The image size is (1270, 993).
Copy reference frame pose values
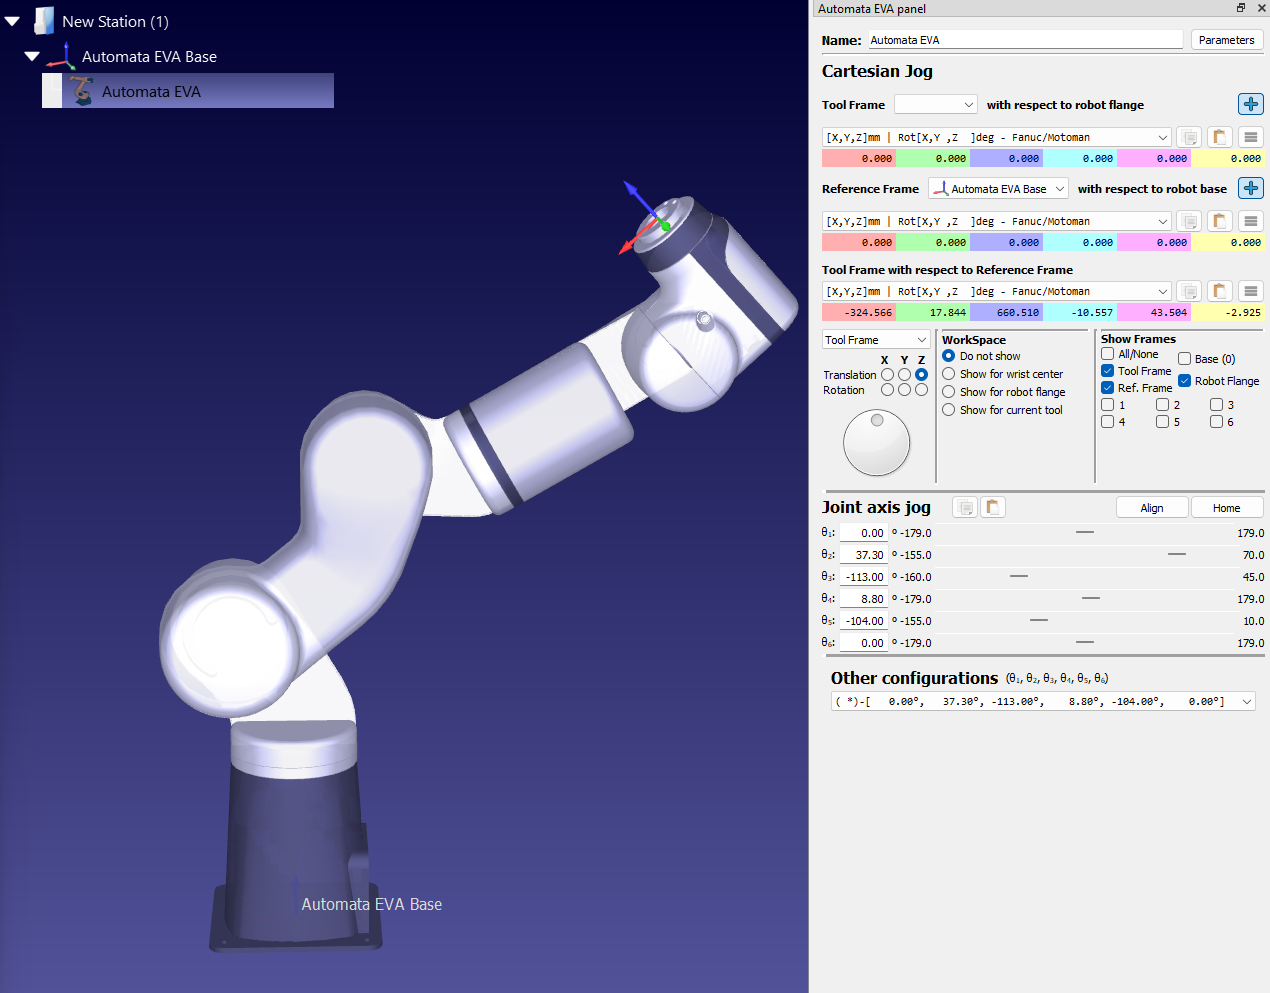(1189, 221)
